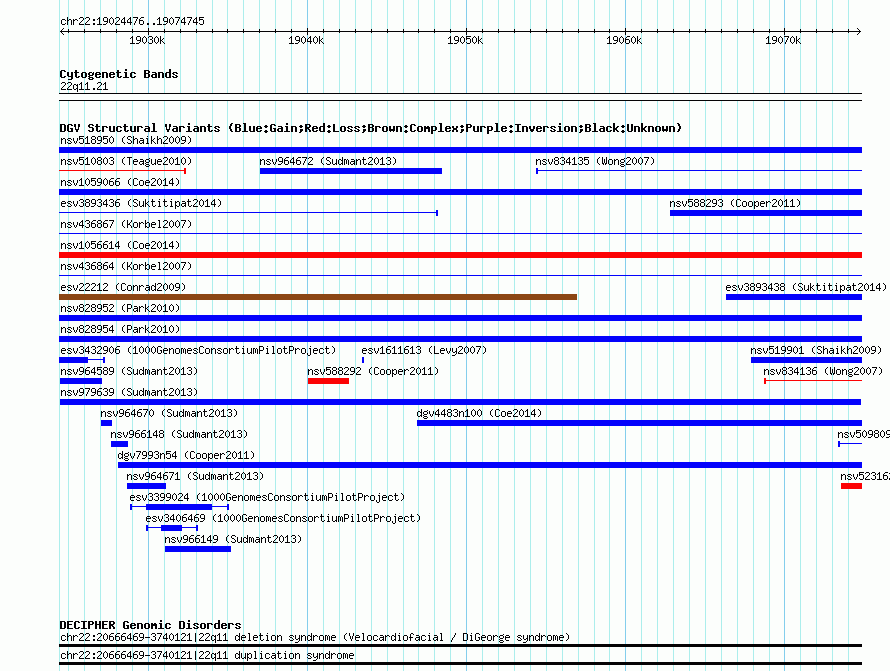This screenshot has width=890, height=671.
Task: Click the DECIPHER Genomic Disorders track title
Action: pos(150,625)
